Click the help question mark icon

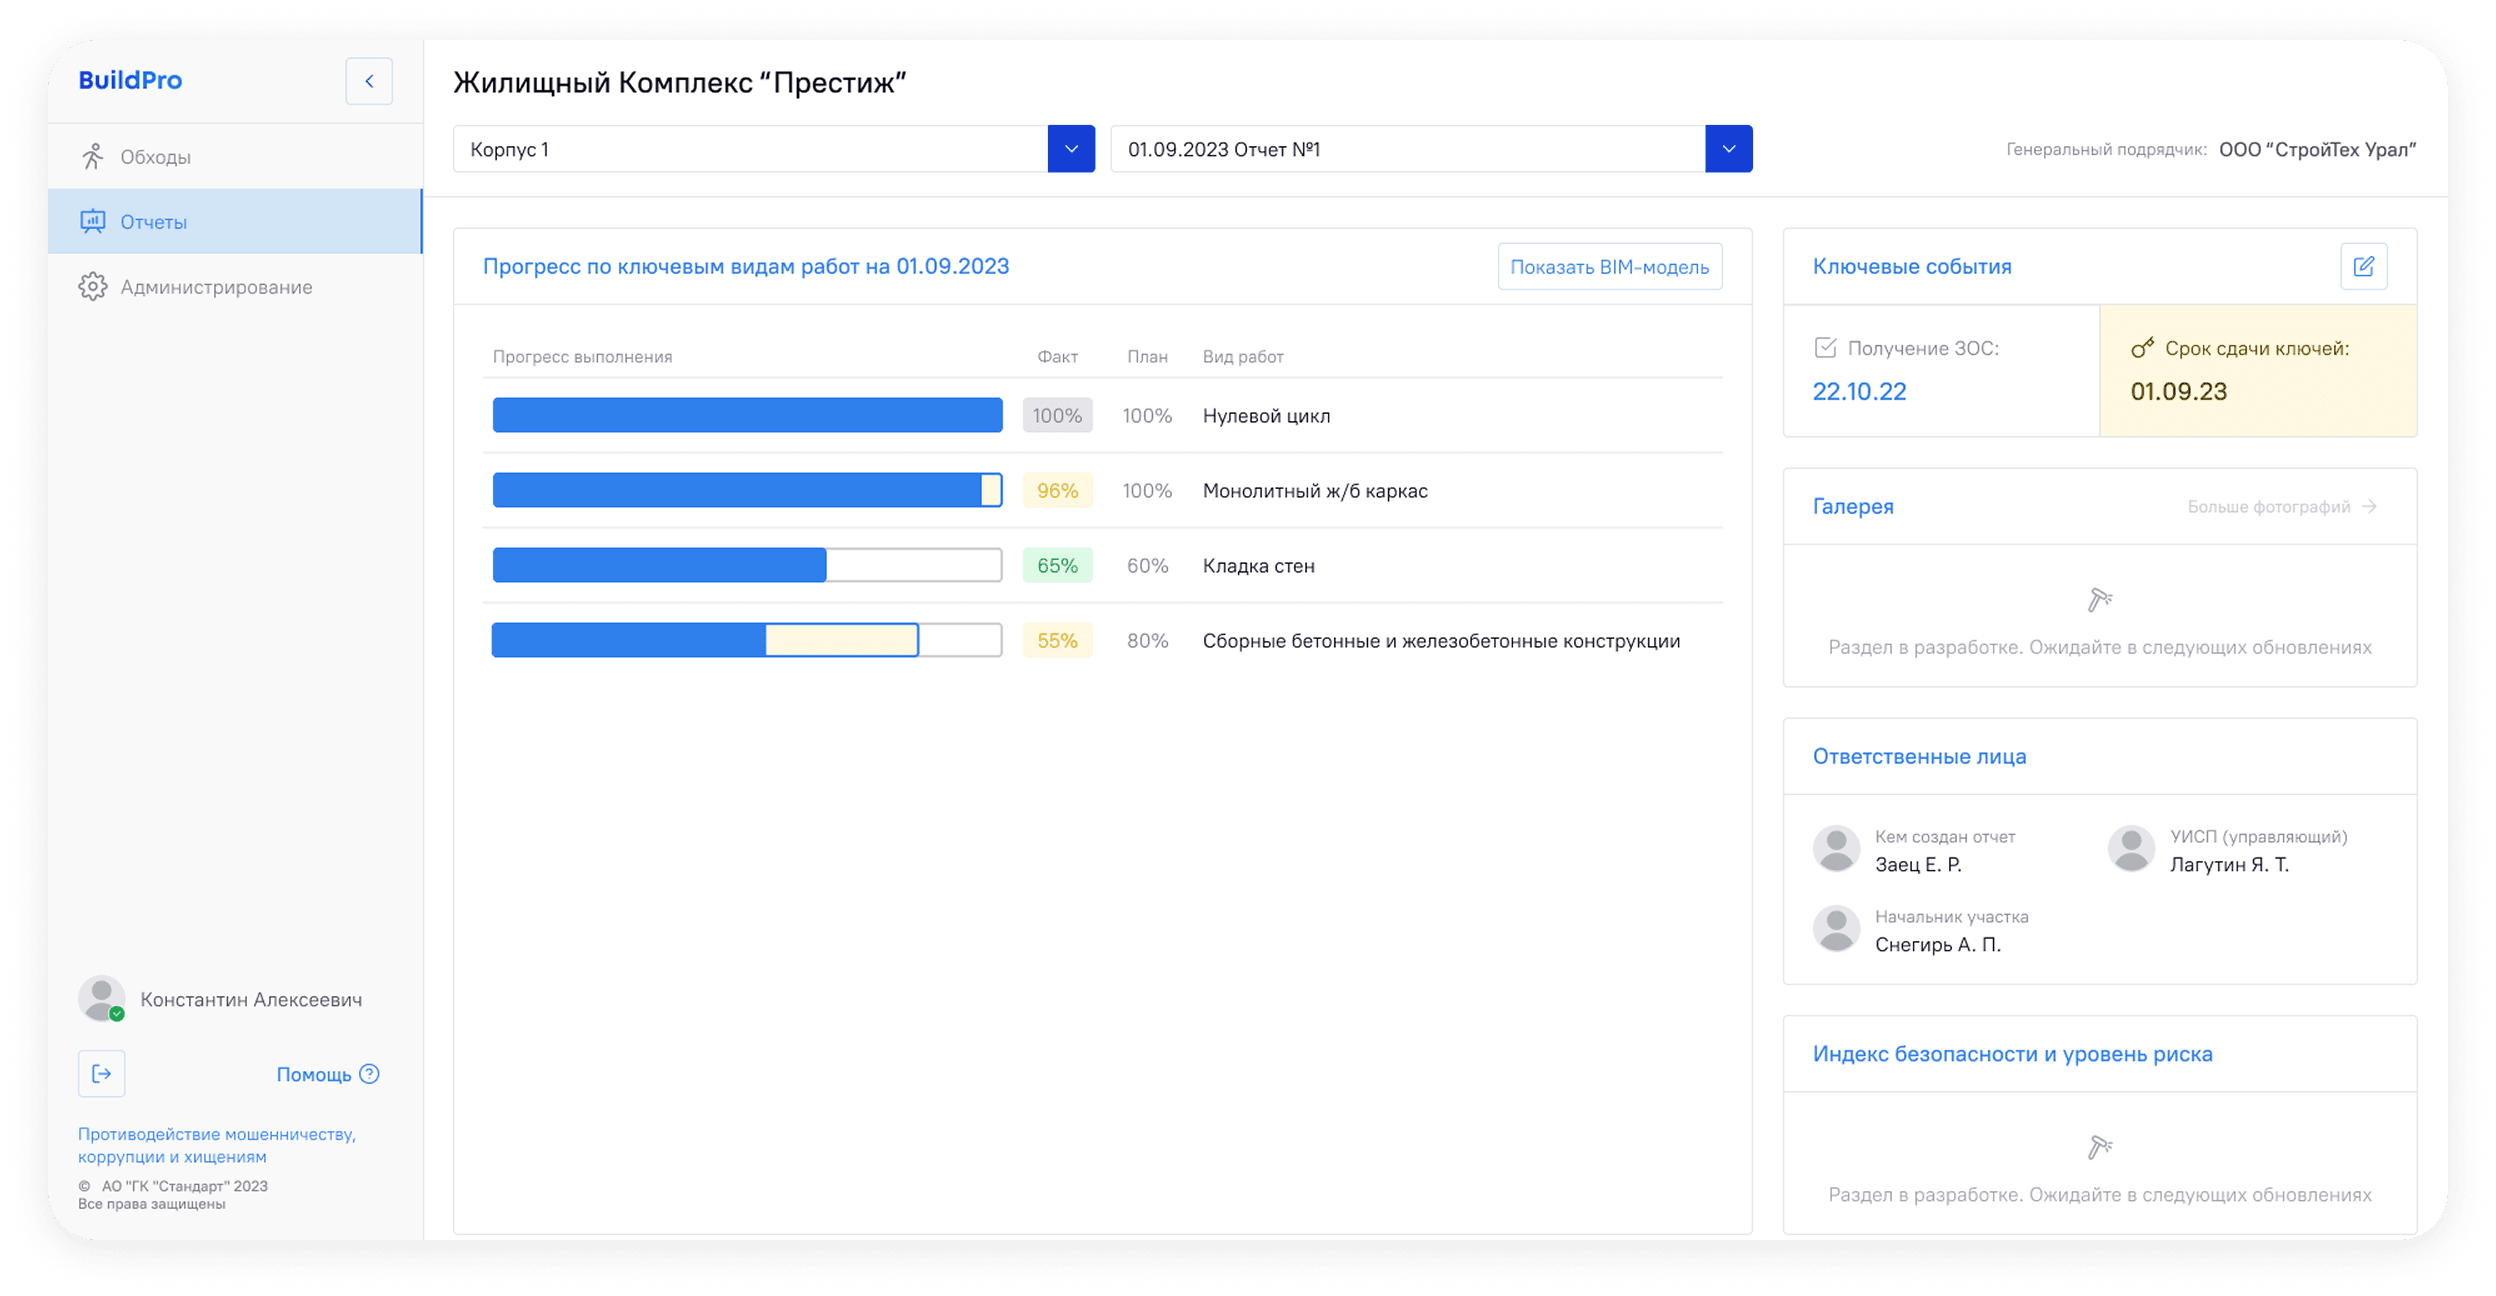tap(369, 1074)
